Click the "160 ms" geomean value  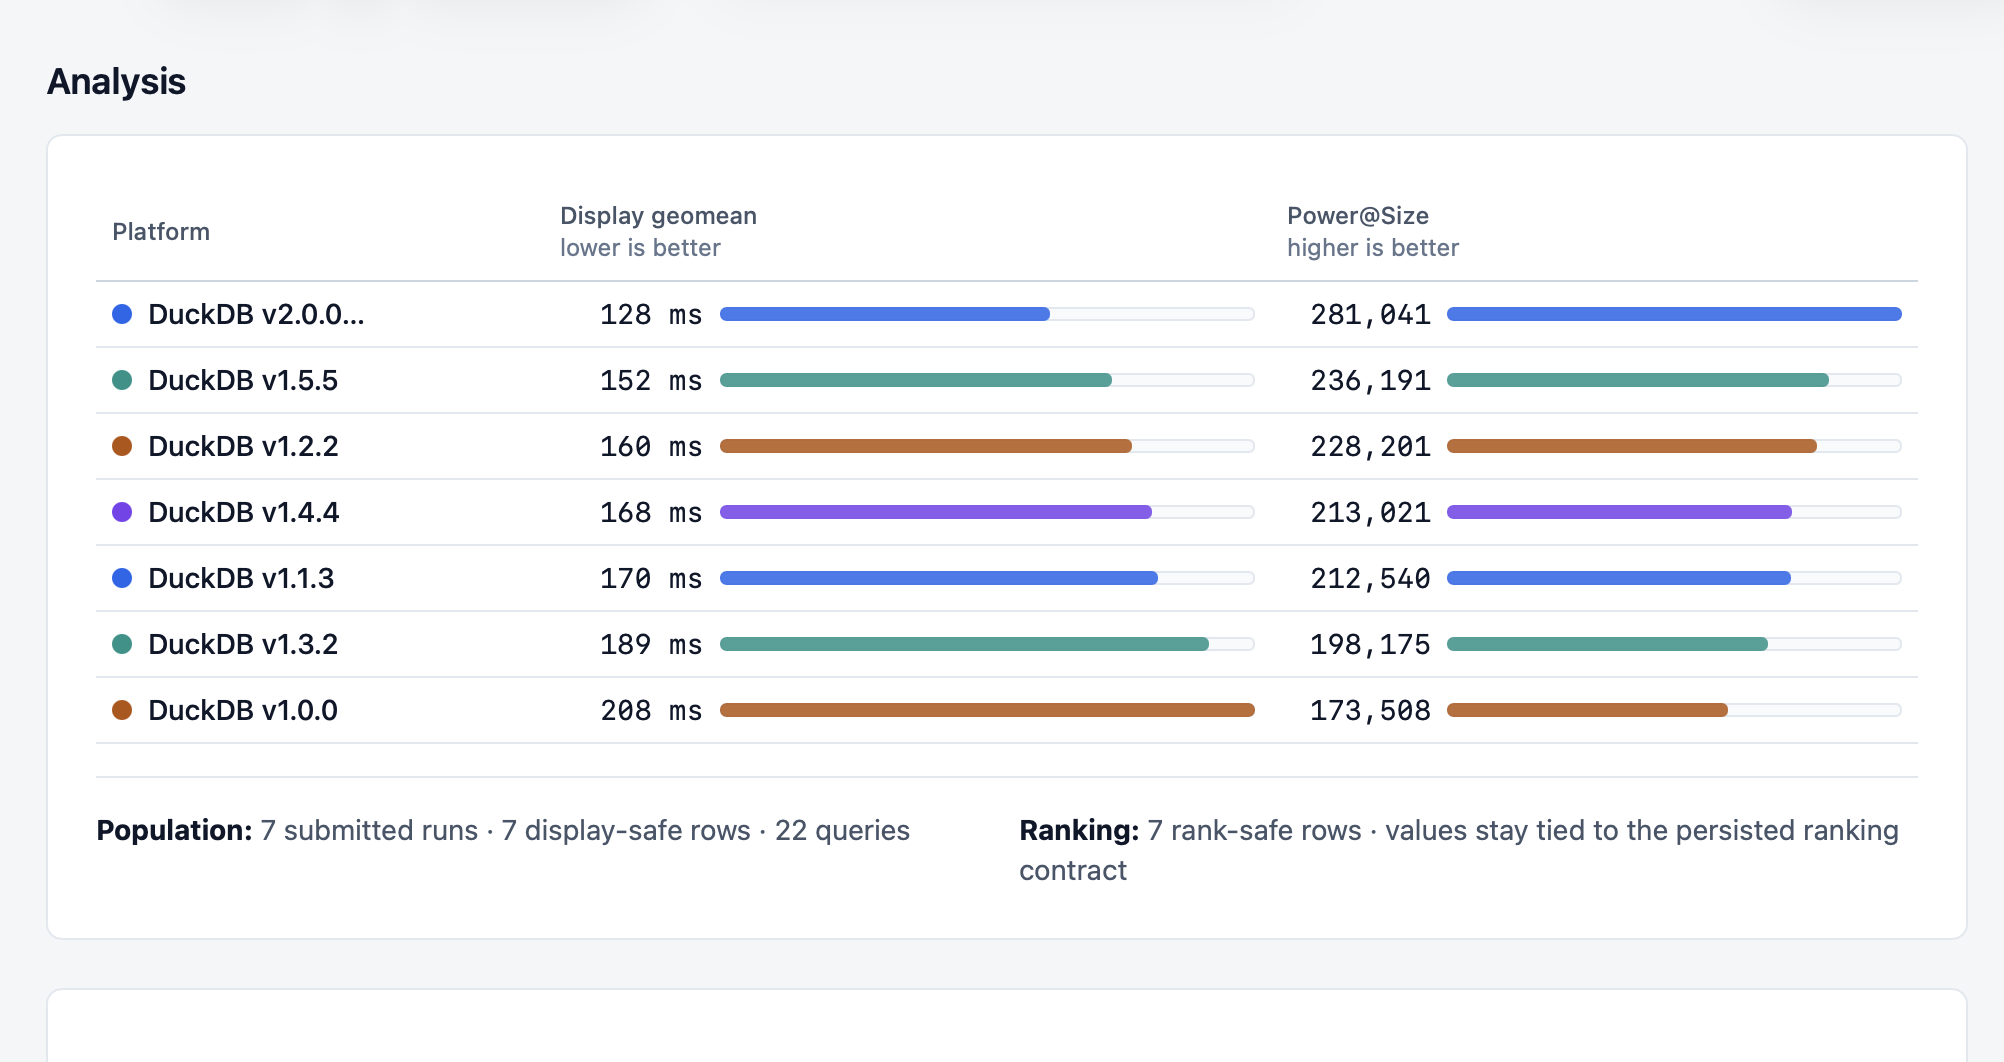[651, 446]
